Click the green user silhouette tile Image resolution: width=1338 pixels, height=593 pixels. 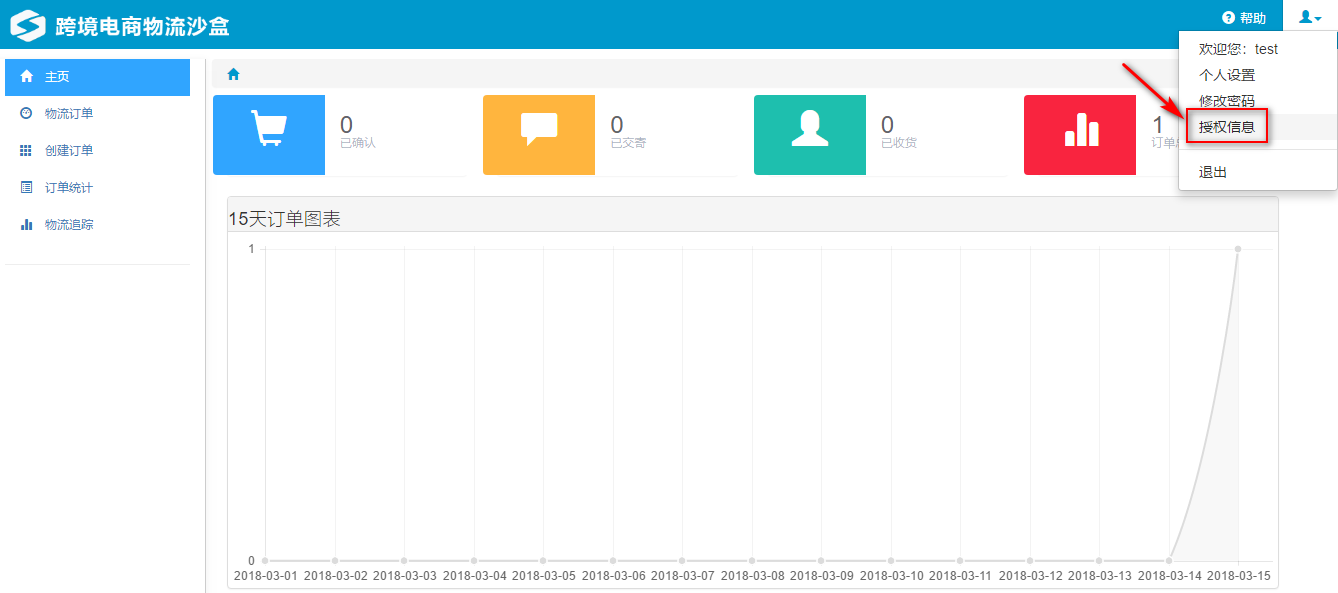[x=809, y=134]
